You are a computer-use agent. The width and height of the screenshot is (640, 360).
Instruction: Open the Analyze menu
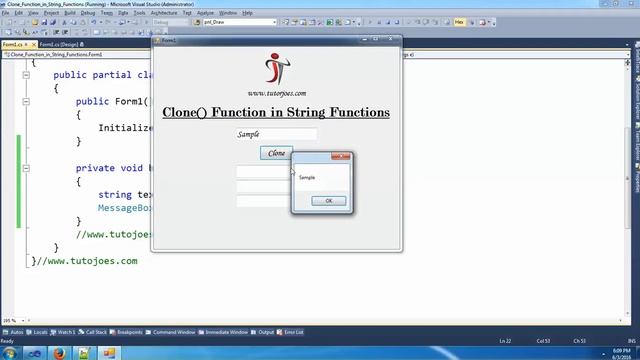205,13
